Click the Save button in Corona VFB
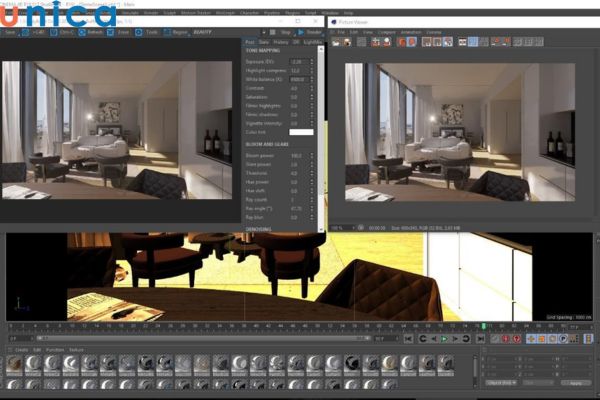The image size is (600, 400). click(x=12, y=32)
